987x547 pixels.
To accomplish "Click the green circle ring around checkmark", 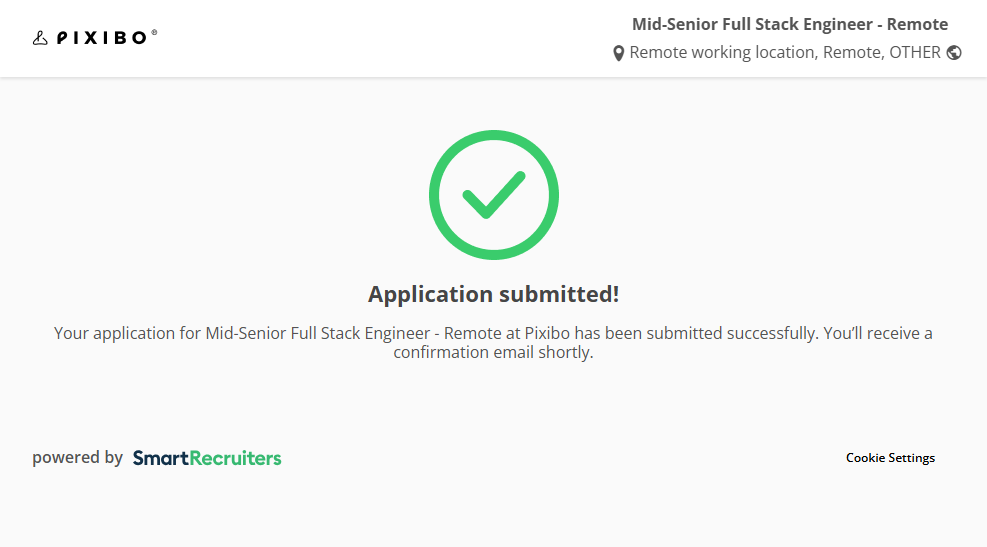I will click(x=436, y=195).
